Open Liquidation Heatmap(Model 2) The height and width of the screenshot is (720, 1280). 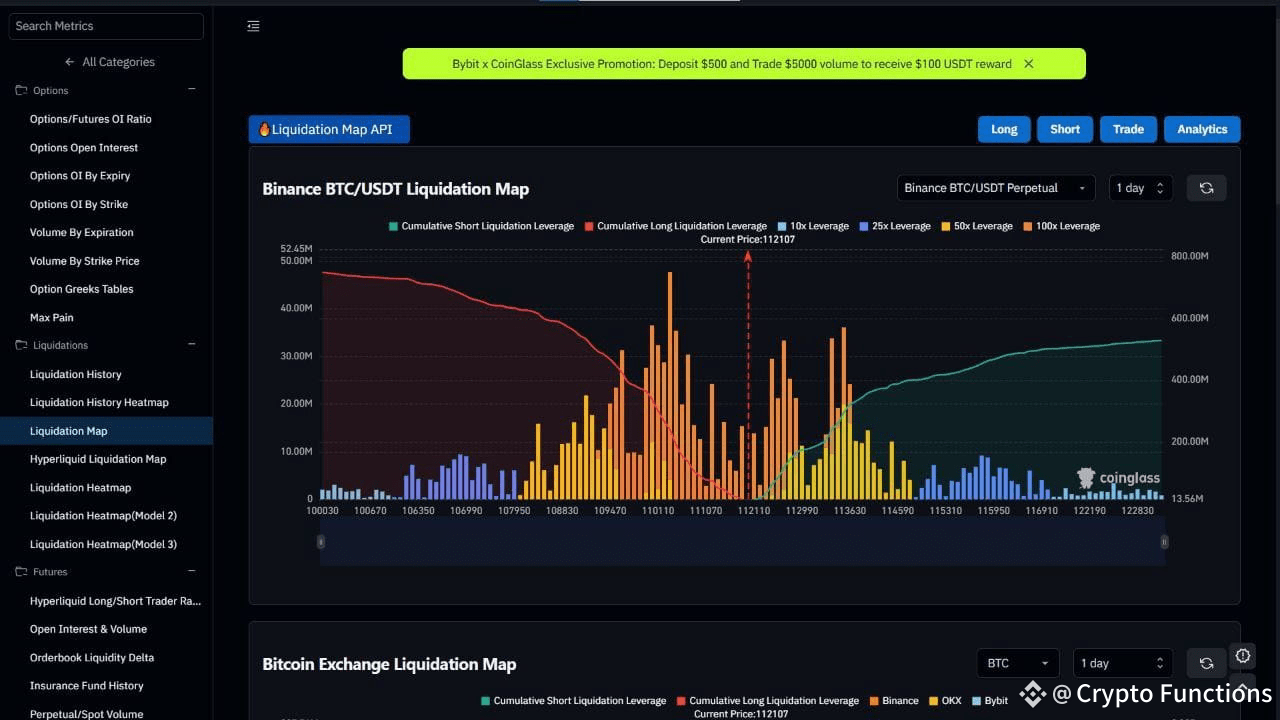103,516
